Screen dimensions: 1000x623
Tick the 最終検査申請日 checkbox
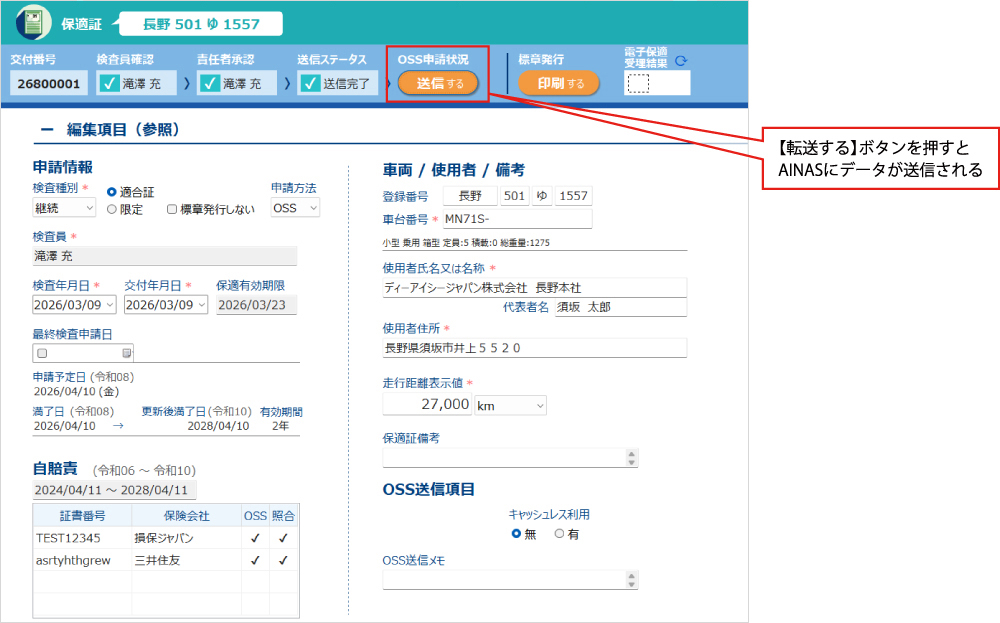coord(42,353)
